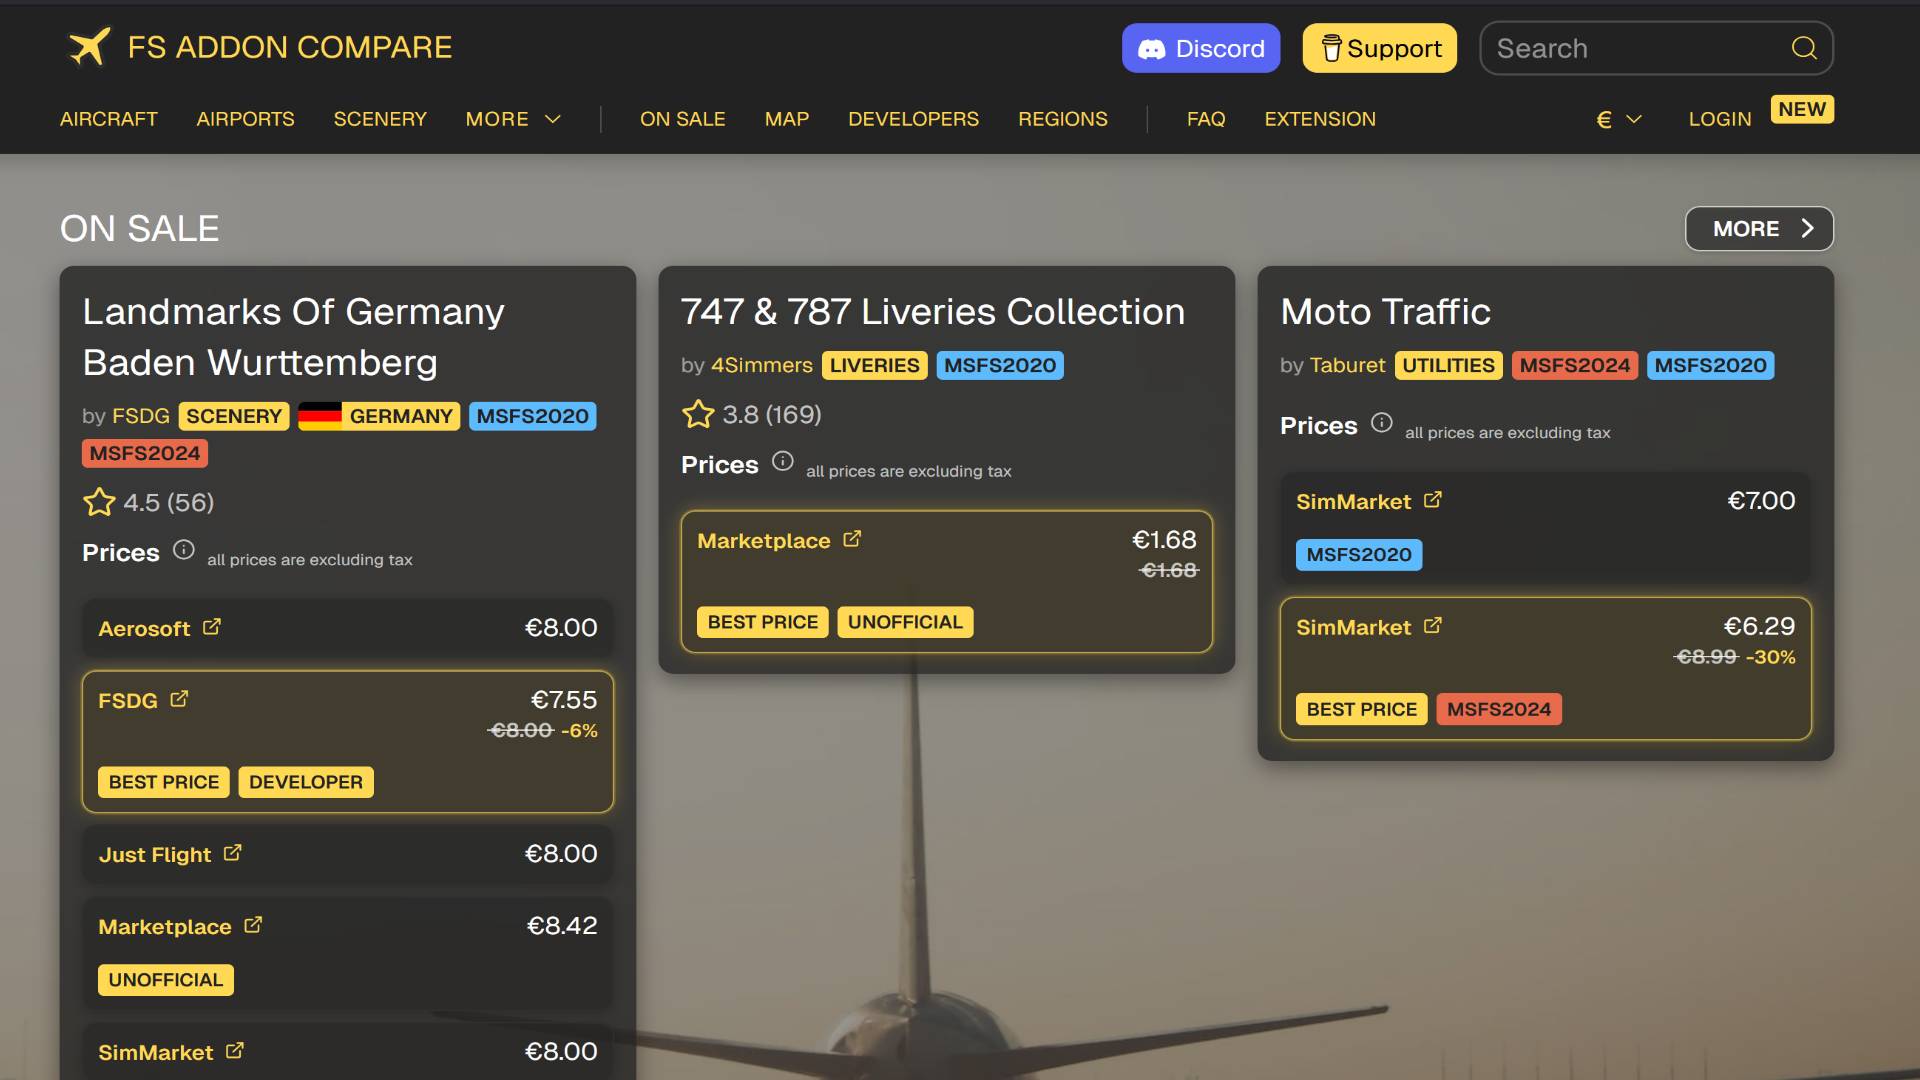Click FSDG store external link icon
Image resolution: width=1920 pixels, height=1080 pixels.
pos(179,699)
